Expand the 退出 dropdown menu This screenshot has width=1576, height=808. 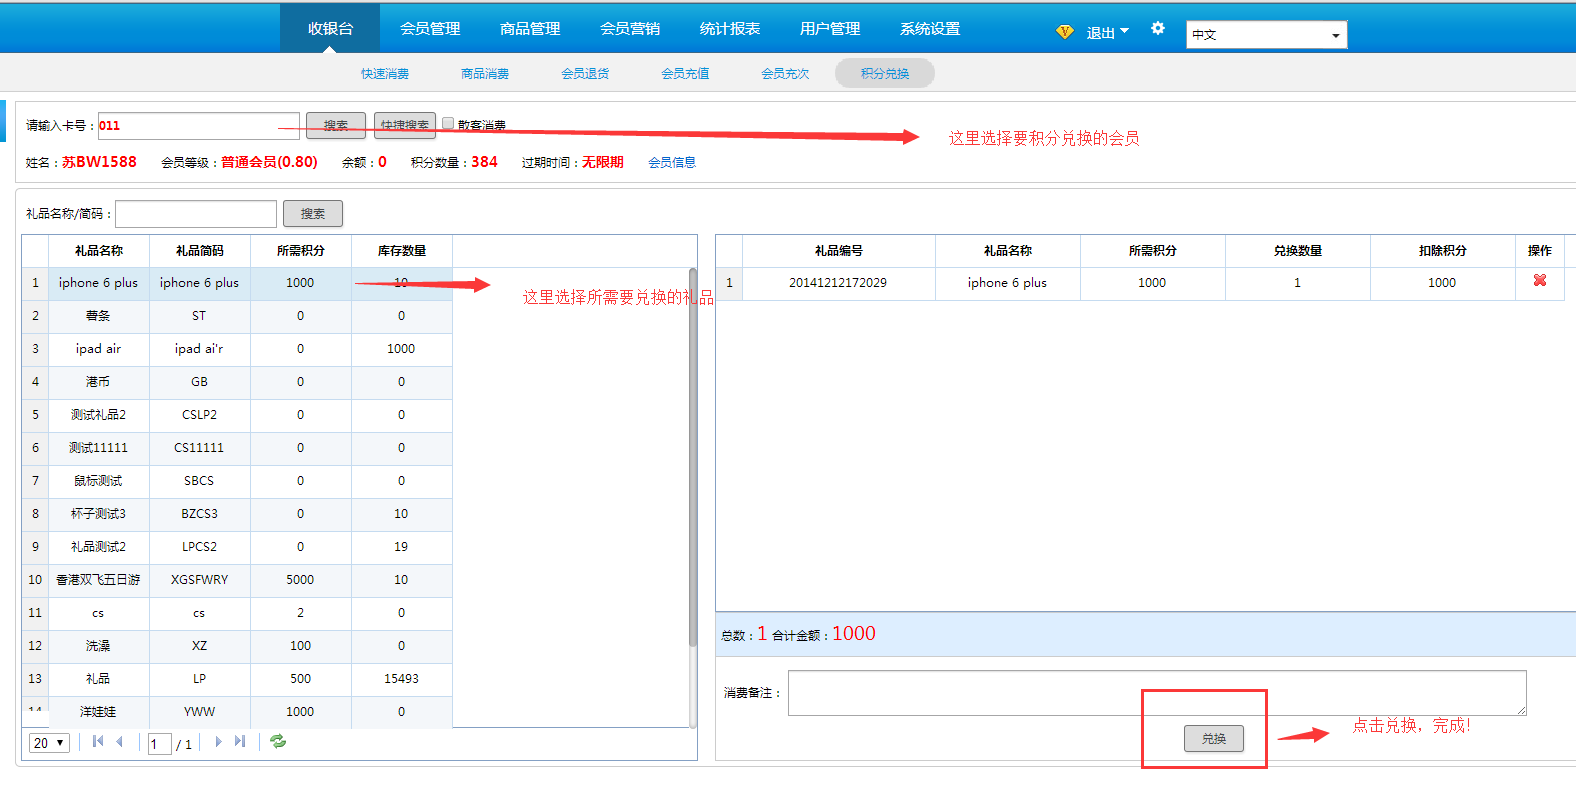tap(1107, 33)
